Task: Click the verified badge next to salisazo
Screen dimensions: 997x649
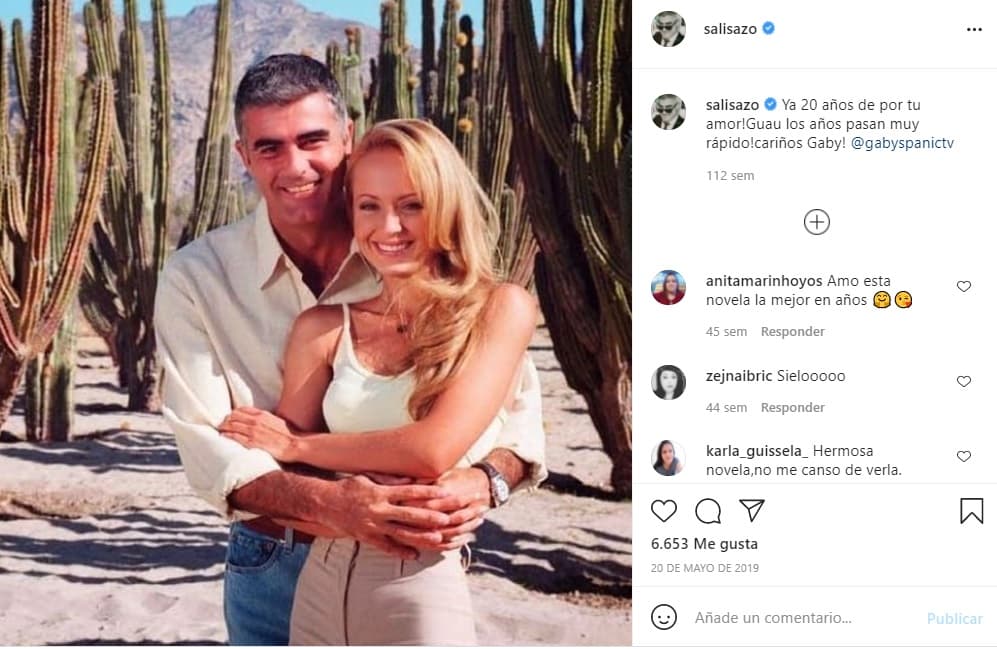Action: (767, 29)
